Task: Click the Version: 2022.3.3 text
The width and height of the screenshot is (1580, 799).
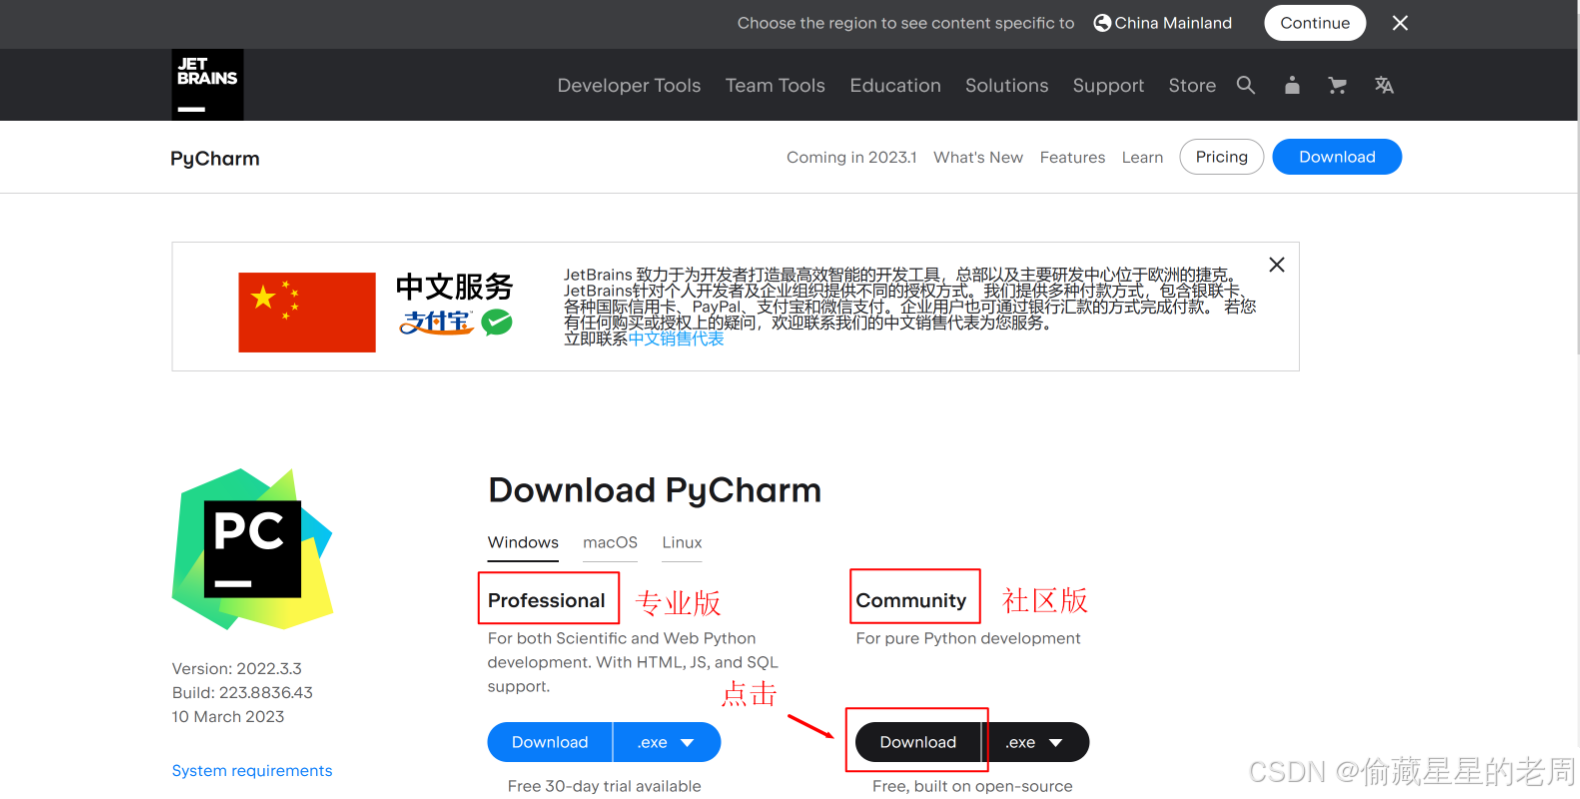Action: click(237, 669)
